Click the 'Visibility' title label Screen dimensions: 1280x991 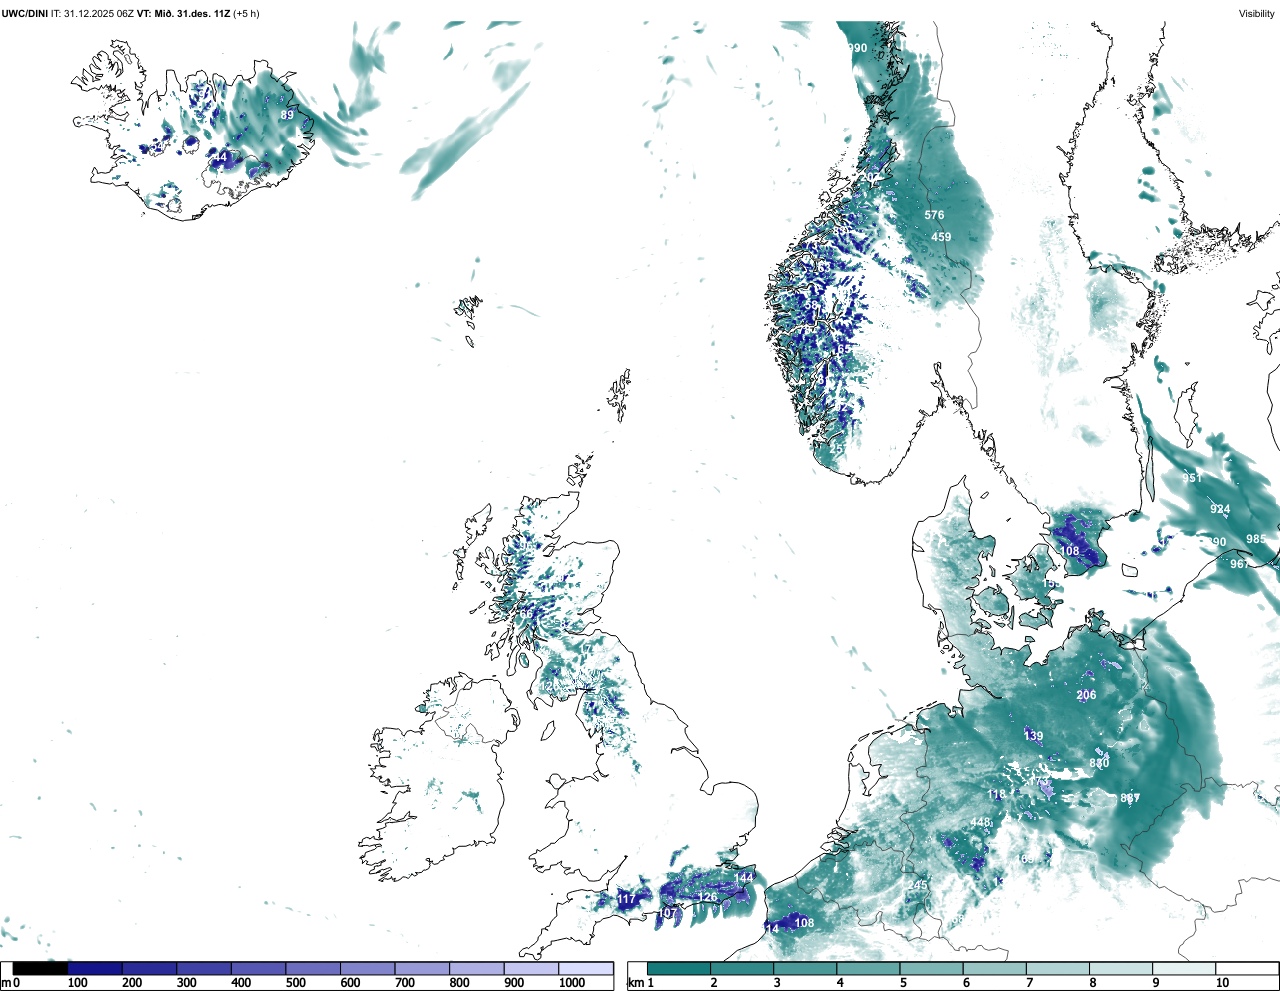[1257, 14]
